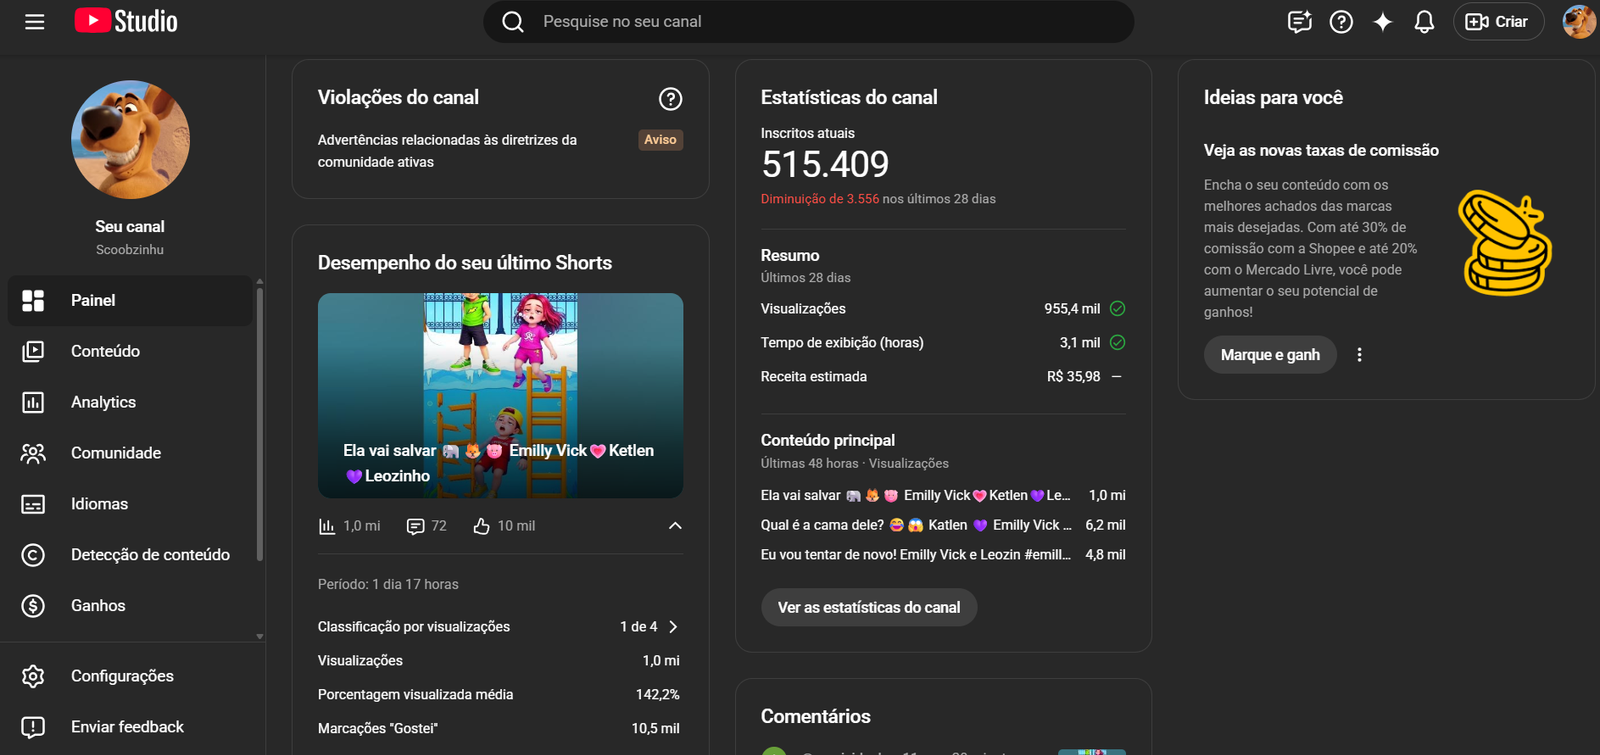Collapse the Shorts performance details chevron

point(675,526)
